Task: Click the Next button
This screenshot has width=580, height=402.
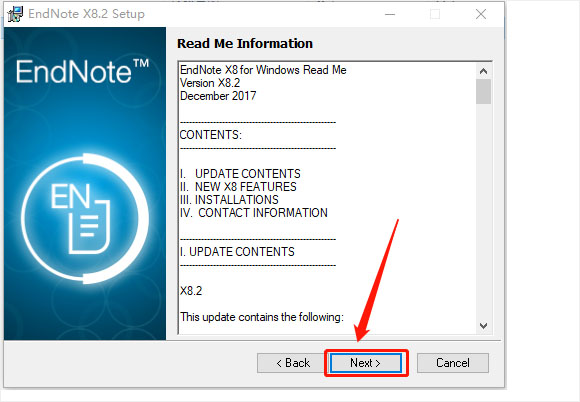Action: point(365,363)
